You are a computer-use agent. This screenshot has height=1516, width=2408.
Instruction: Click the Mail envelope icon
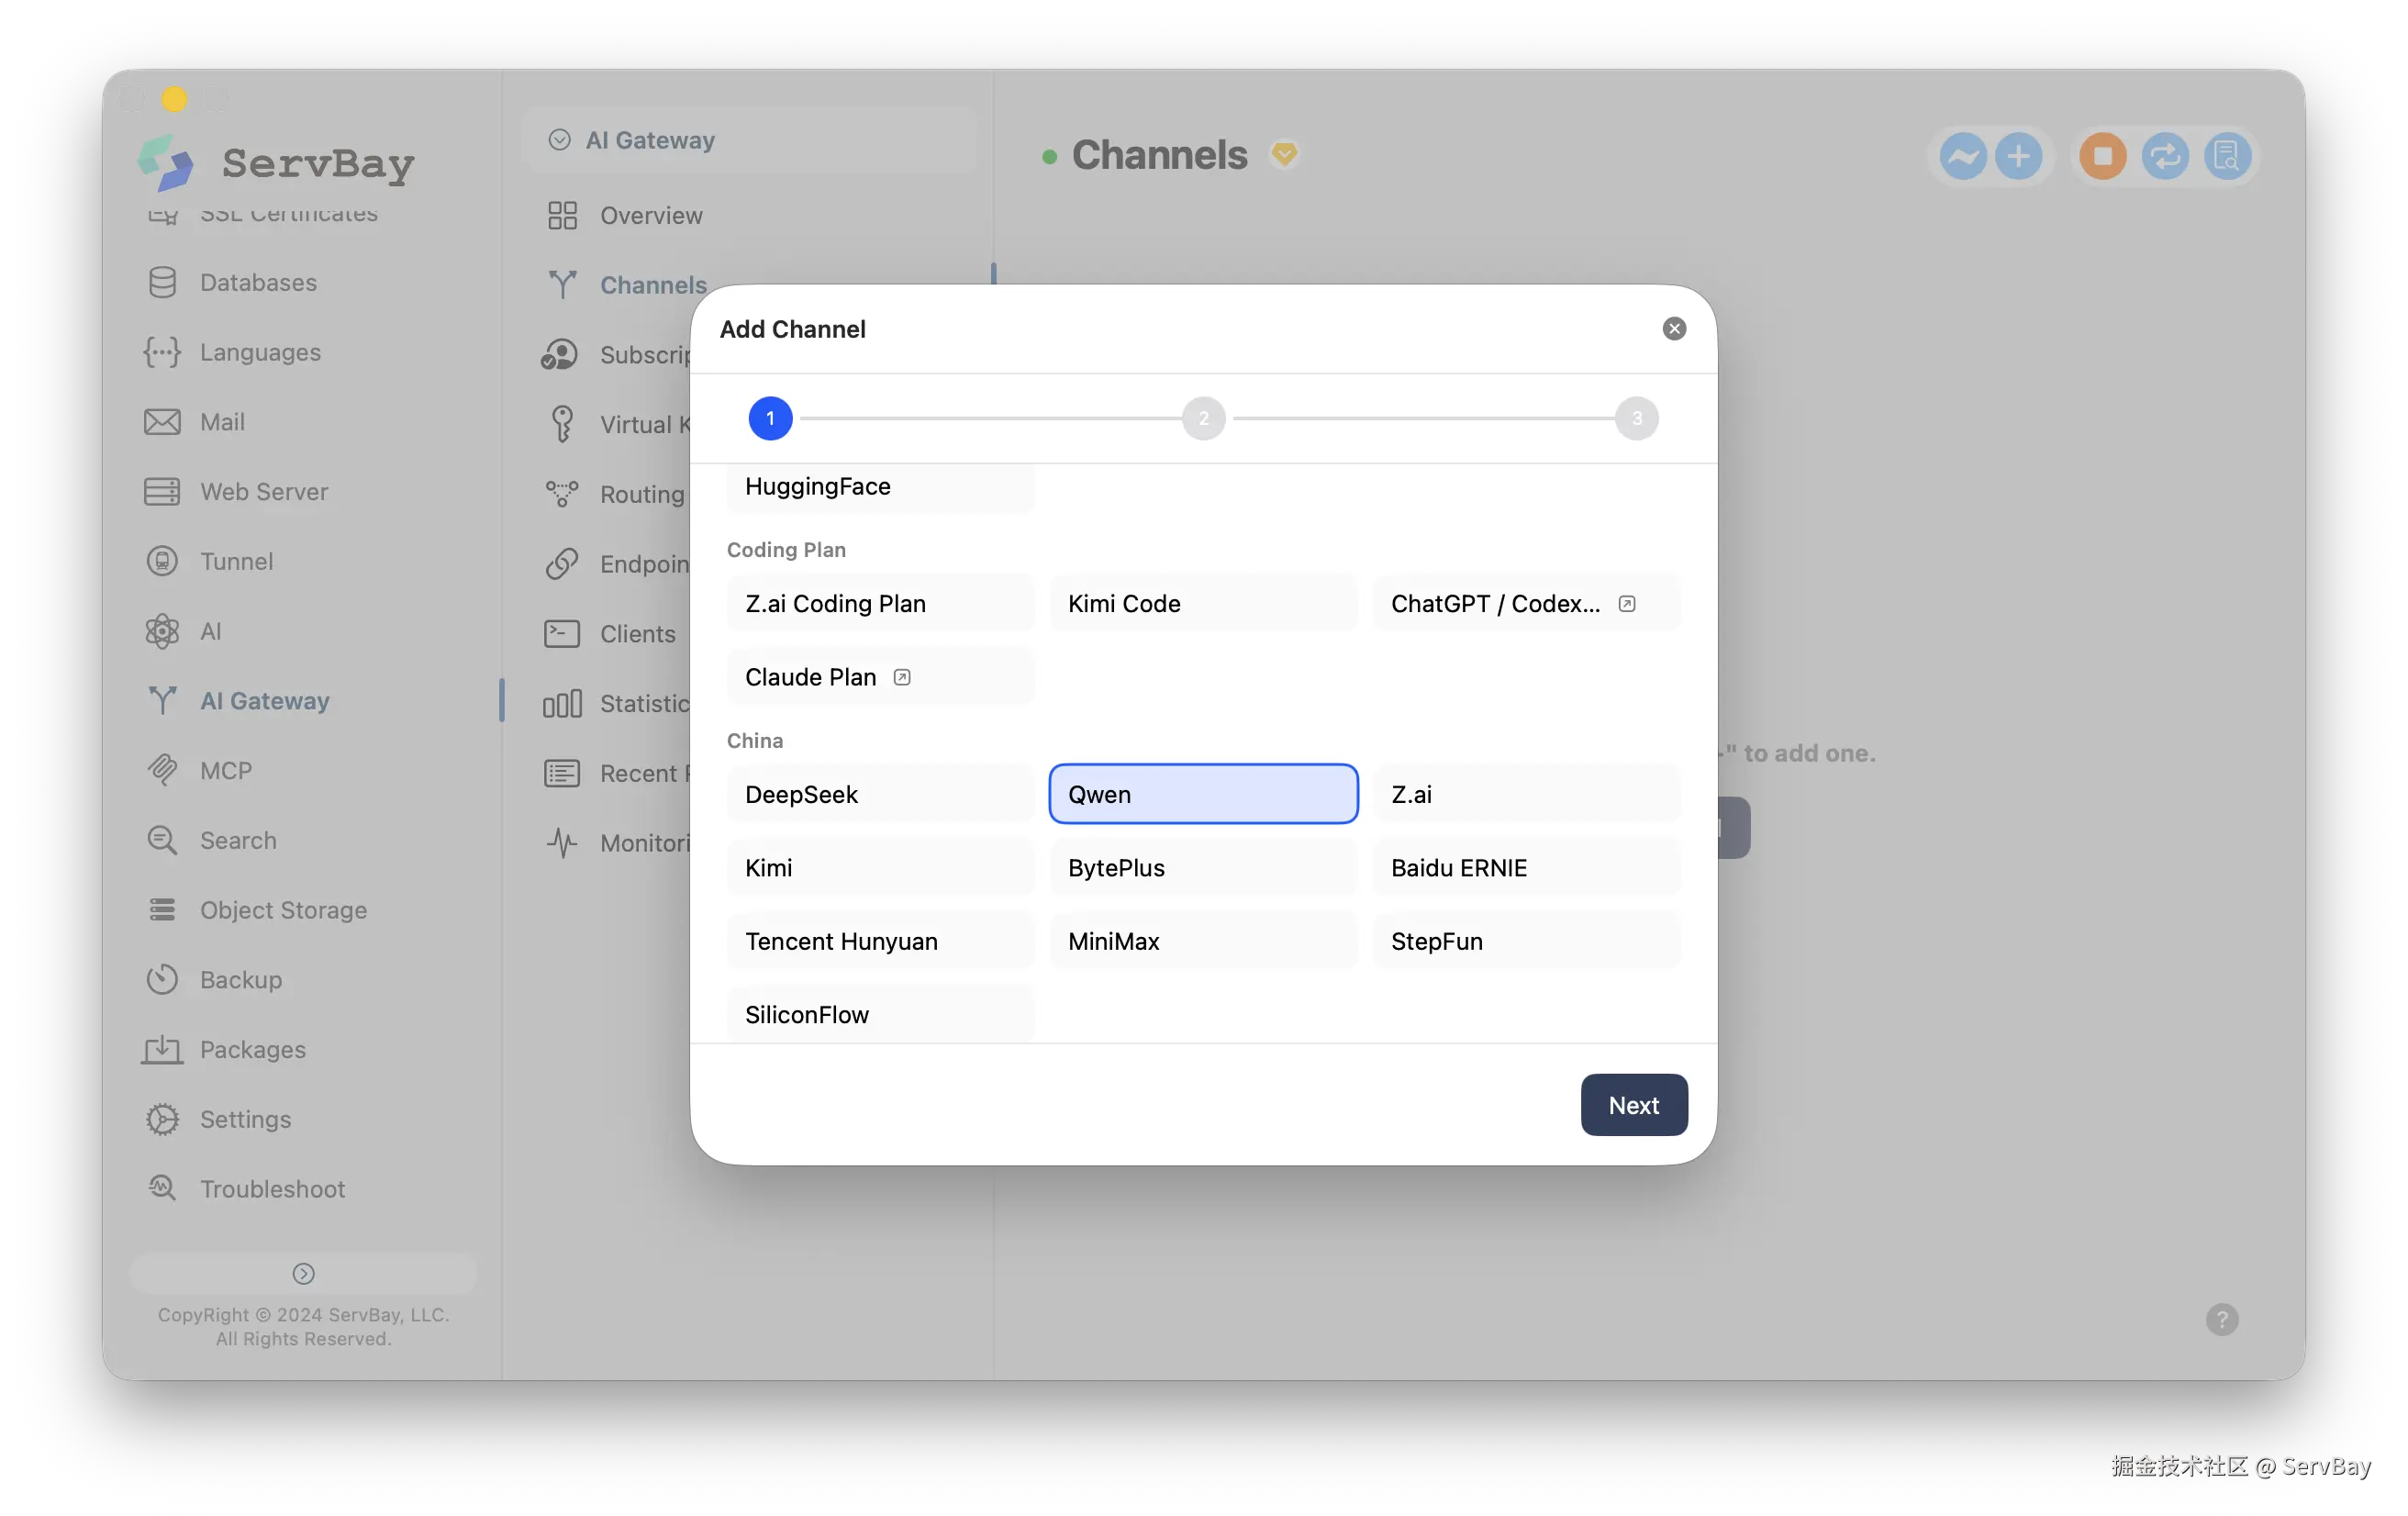pos(162,422)
